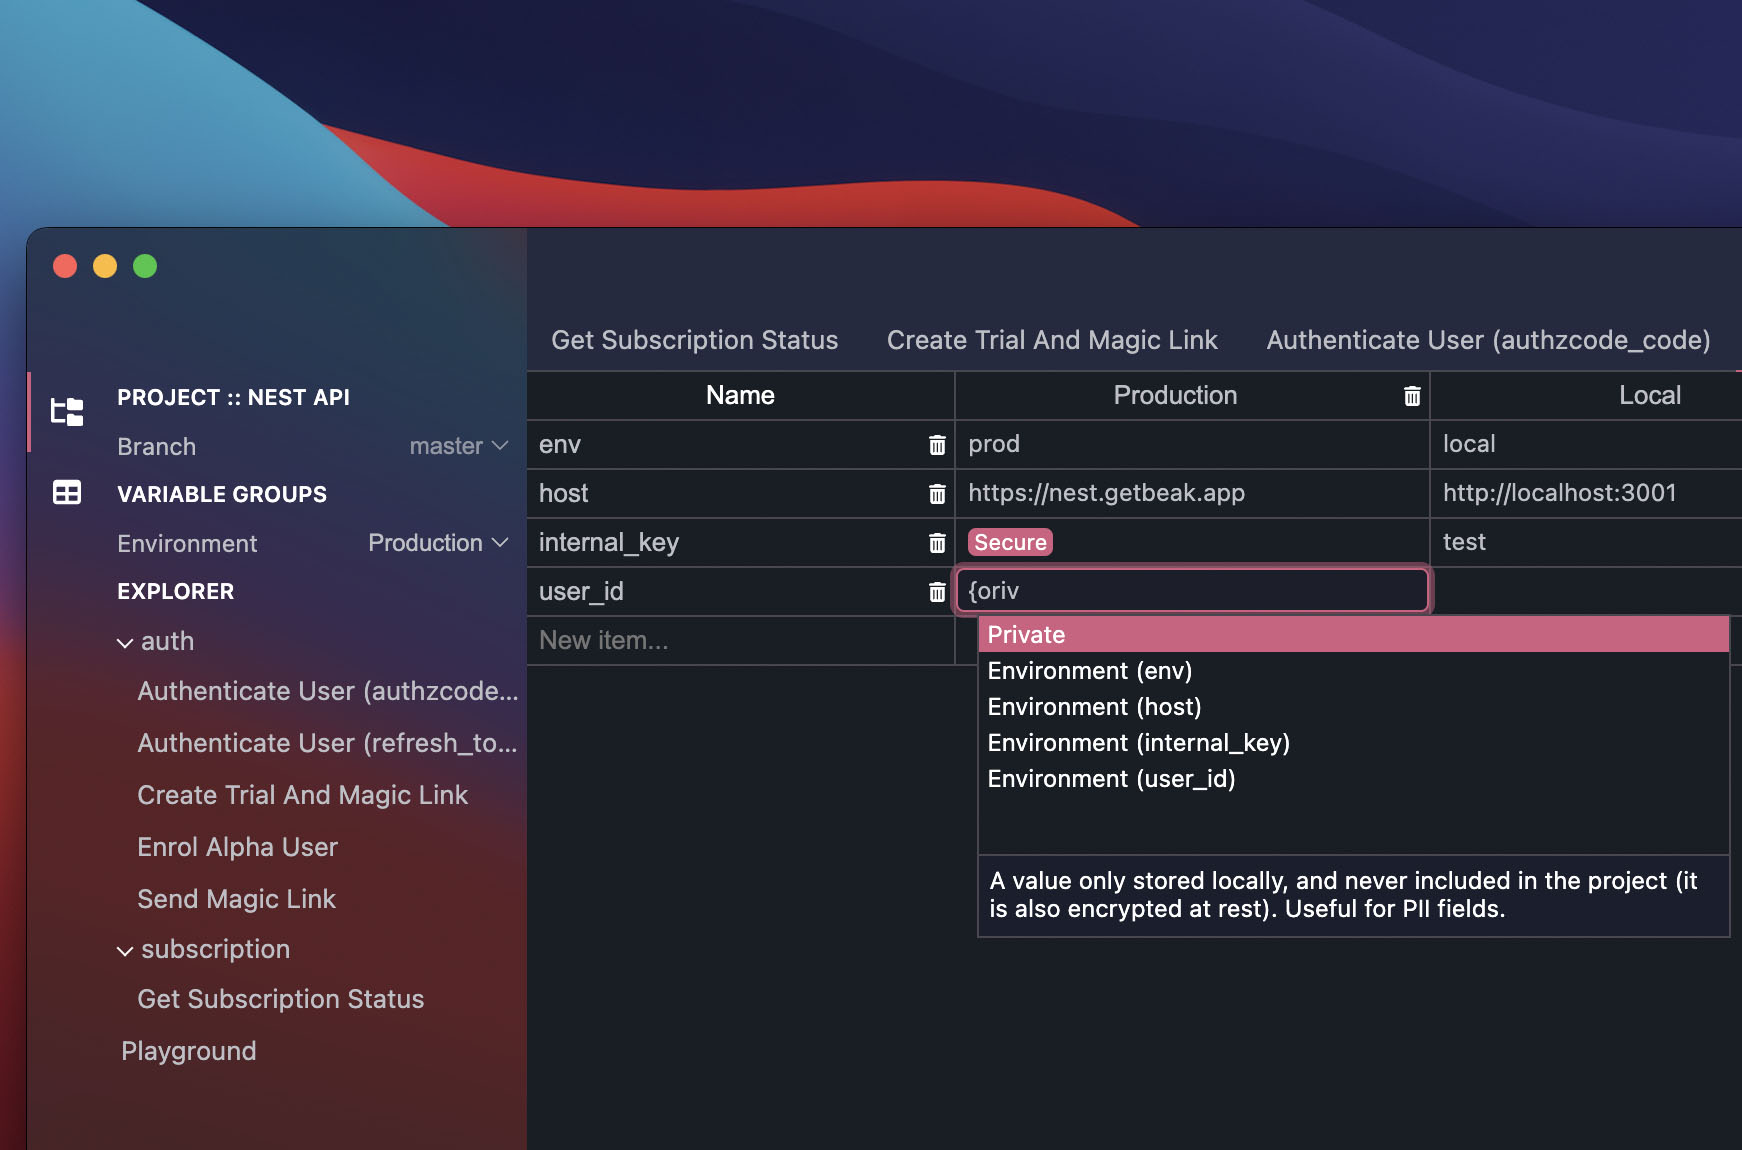Select Private from the suggestion list

click(x=1027, y=634)
